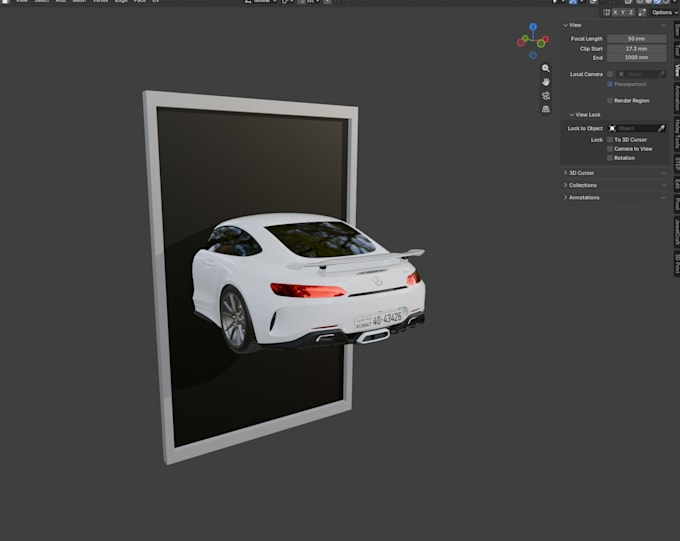Viewport: 680px width, 541px height.
Task: Switch to the Tool sidebar tab
Action: point(677,51)
